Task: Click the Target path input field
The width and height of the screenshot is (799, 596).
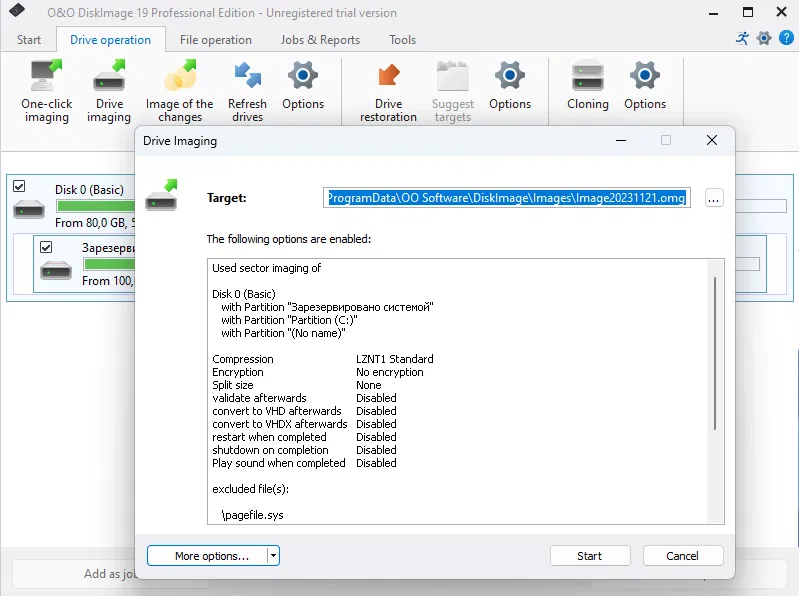Action: coord(507,198)
